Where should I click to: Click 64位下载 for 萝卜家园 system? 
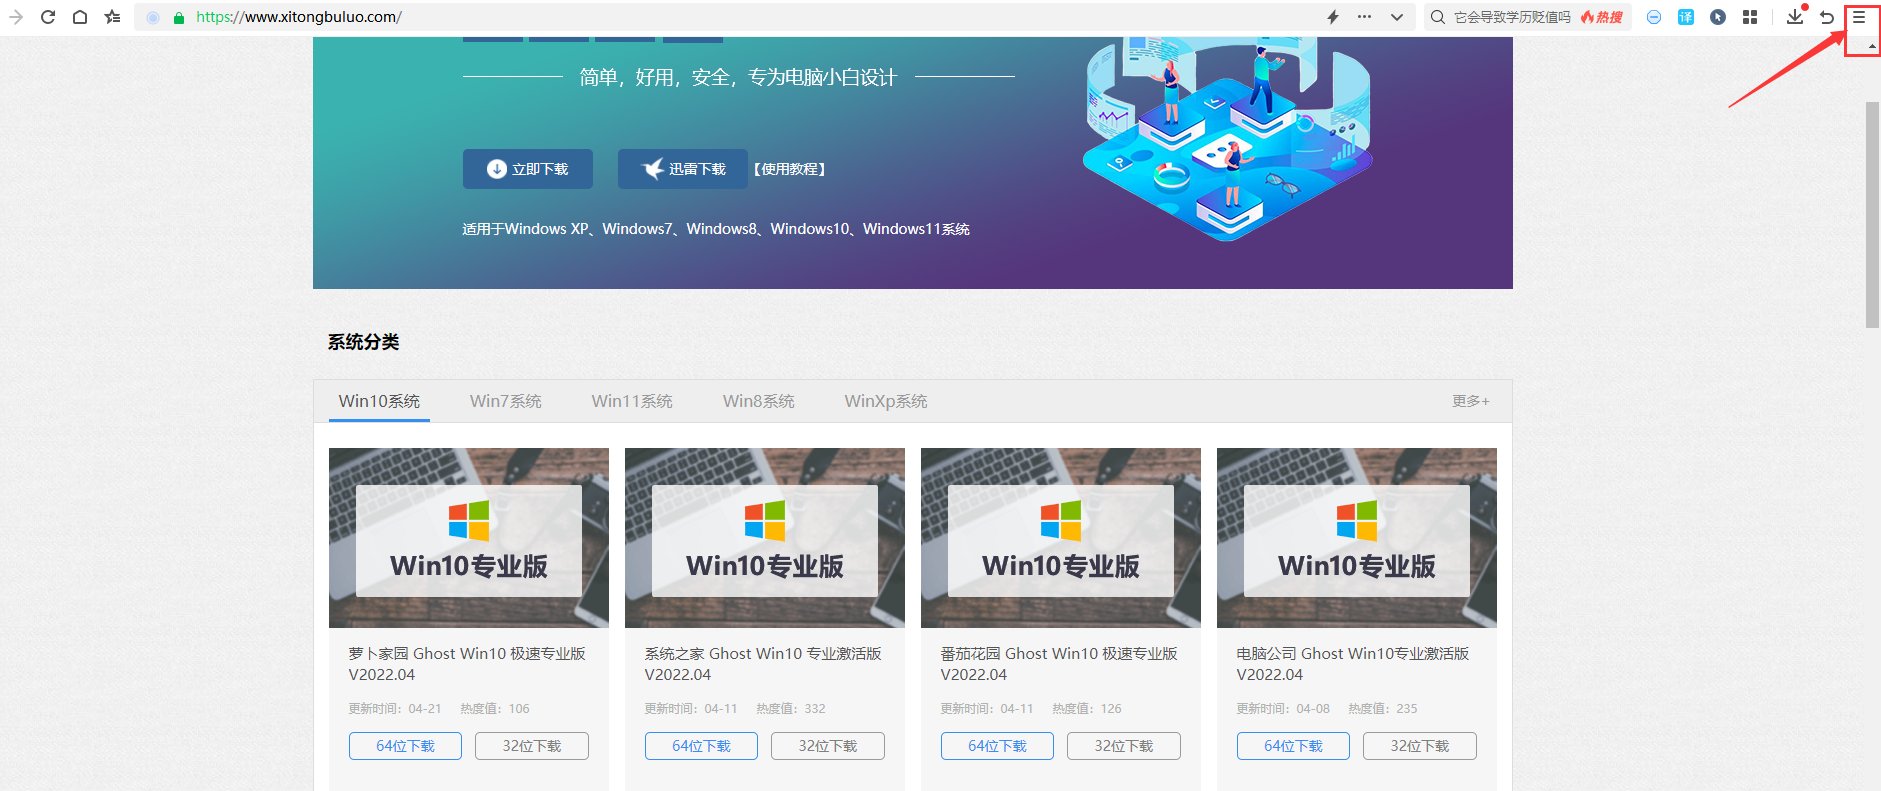(405, 746)
